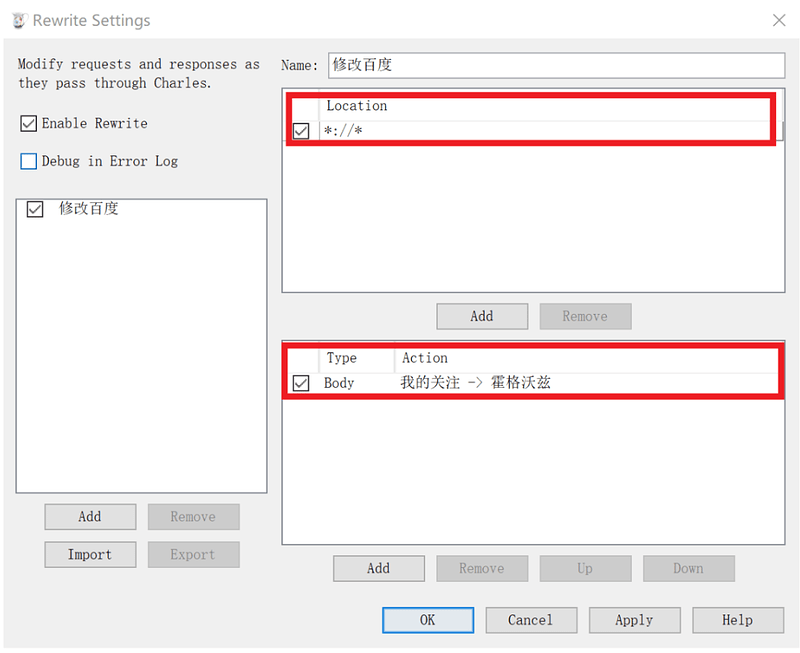Click Remove under the sets list
The width and height of the screenshot is (800, 653).
point(193,517)
